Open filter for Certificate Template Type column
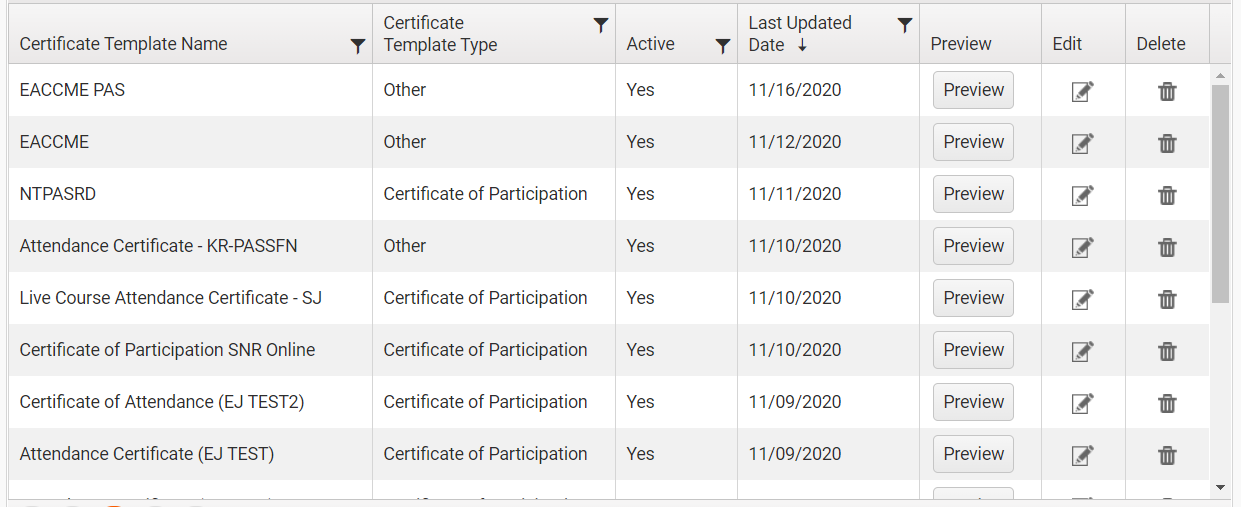Image resolution: width=1241 pixels, height=507 pixels. pyautogui.click(x=601, y=26)
